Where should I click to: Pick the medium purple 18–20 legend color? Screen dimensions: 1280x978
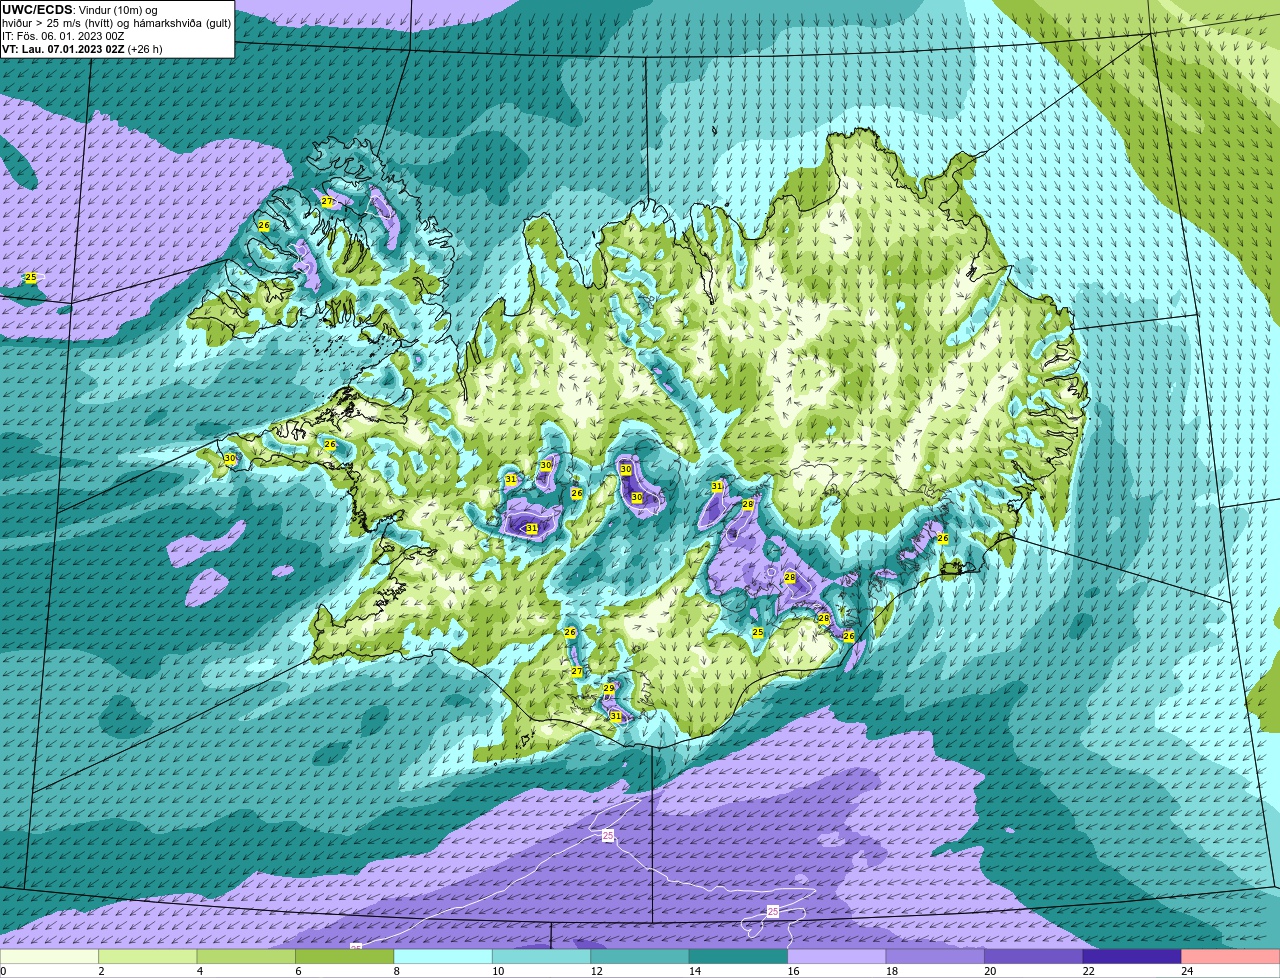coord(936,957)
